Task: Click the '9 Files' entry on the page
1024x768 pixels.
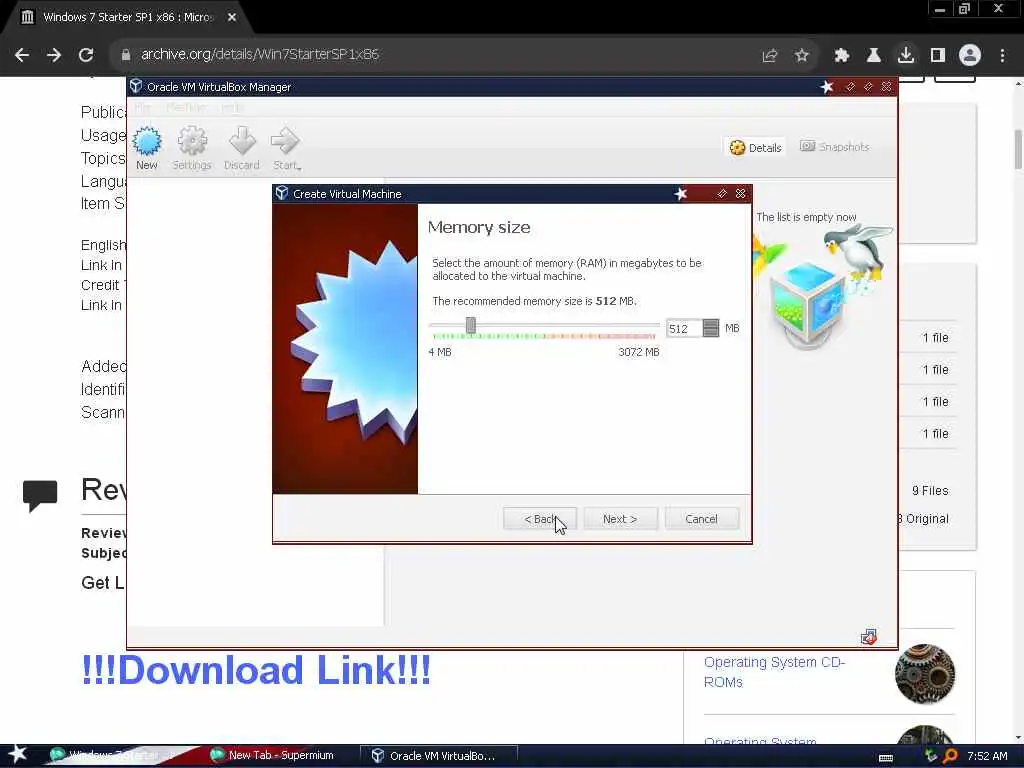Action: tap(930, 490)
